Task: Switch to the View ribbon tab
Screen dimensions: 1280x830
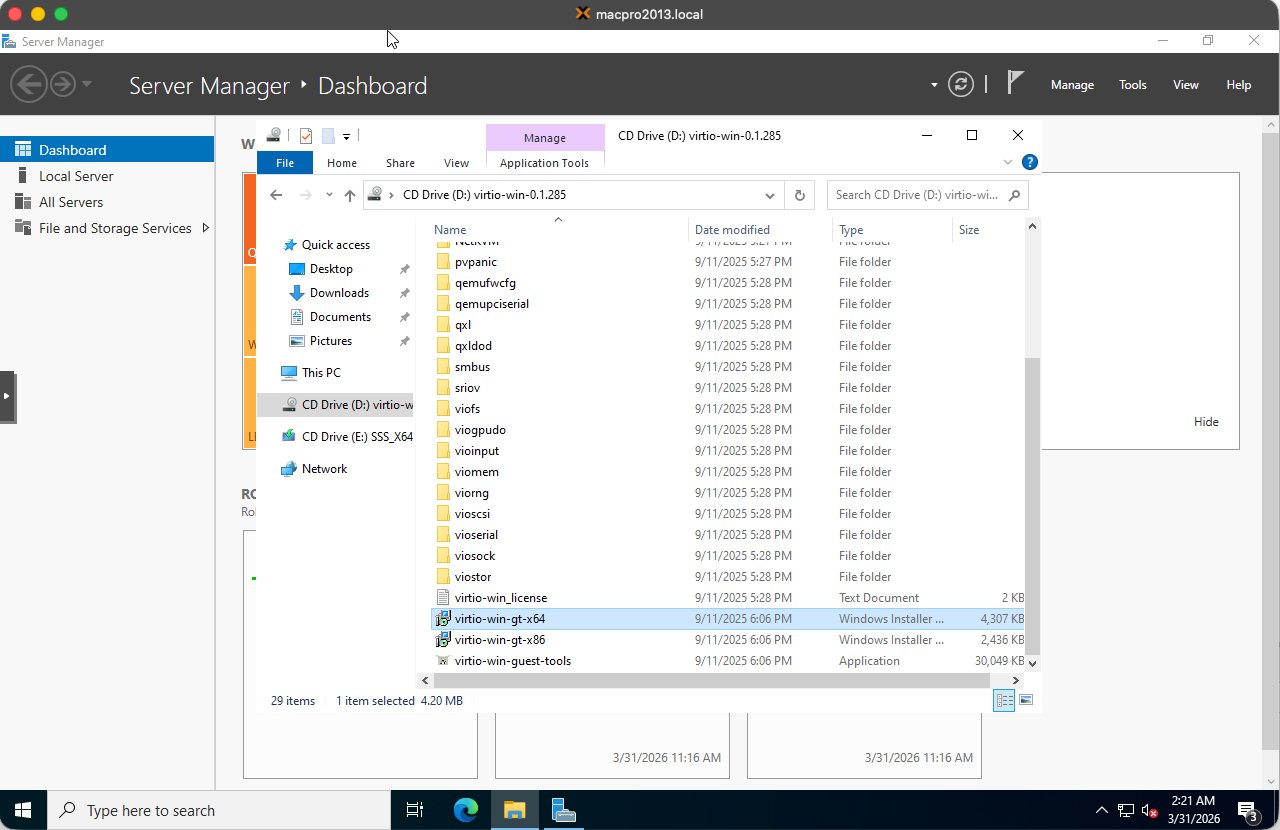Action: [456, 162]
